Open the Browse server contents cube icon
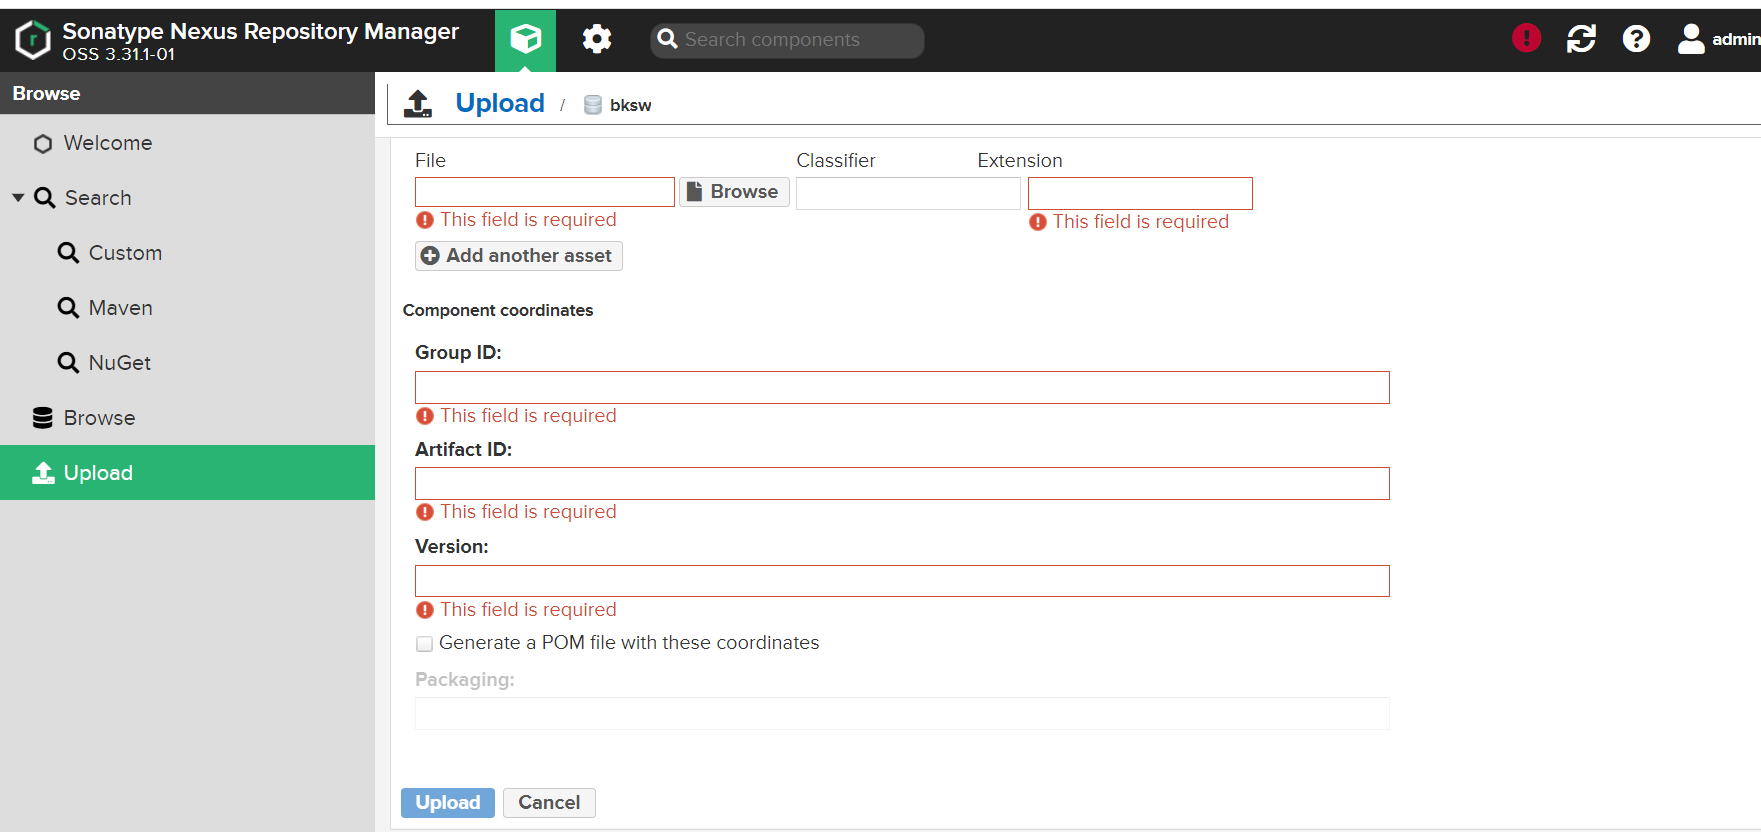The image size is (1761, 832). pyautogui.click(x=525, y=39)
